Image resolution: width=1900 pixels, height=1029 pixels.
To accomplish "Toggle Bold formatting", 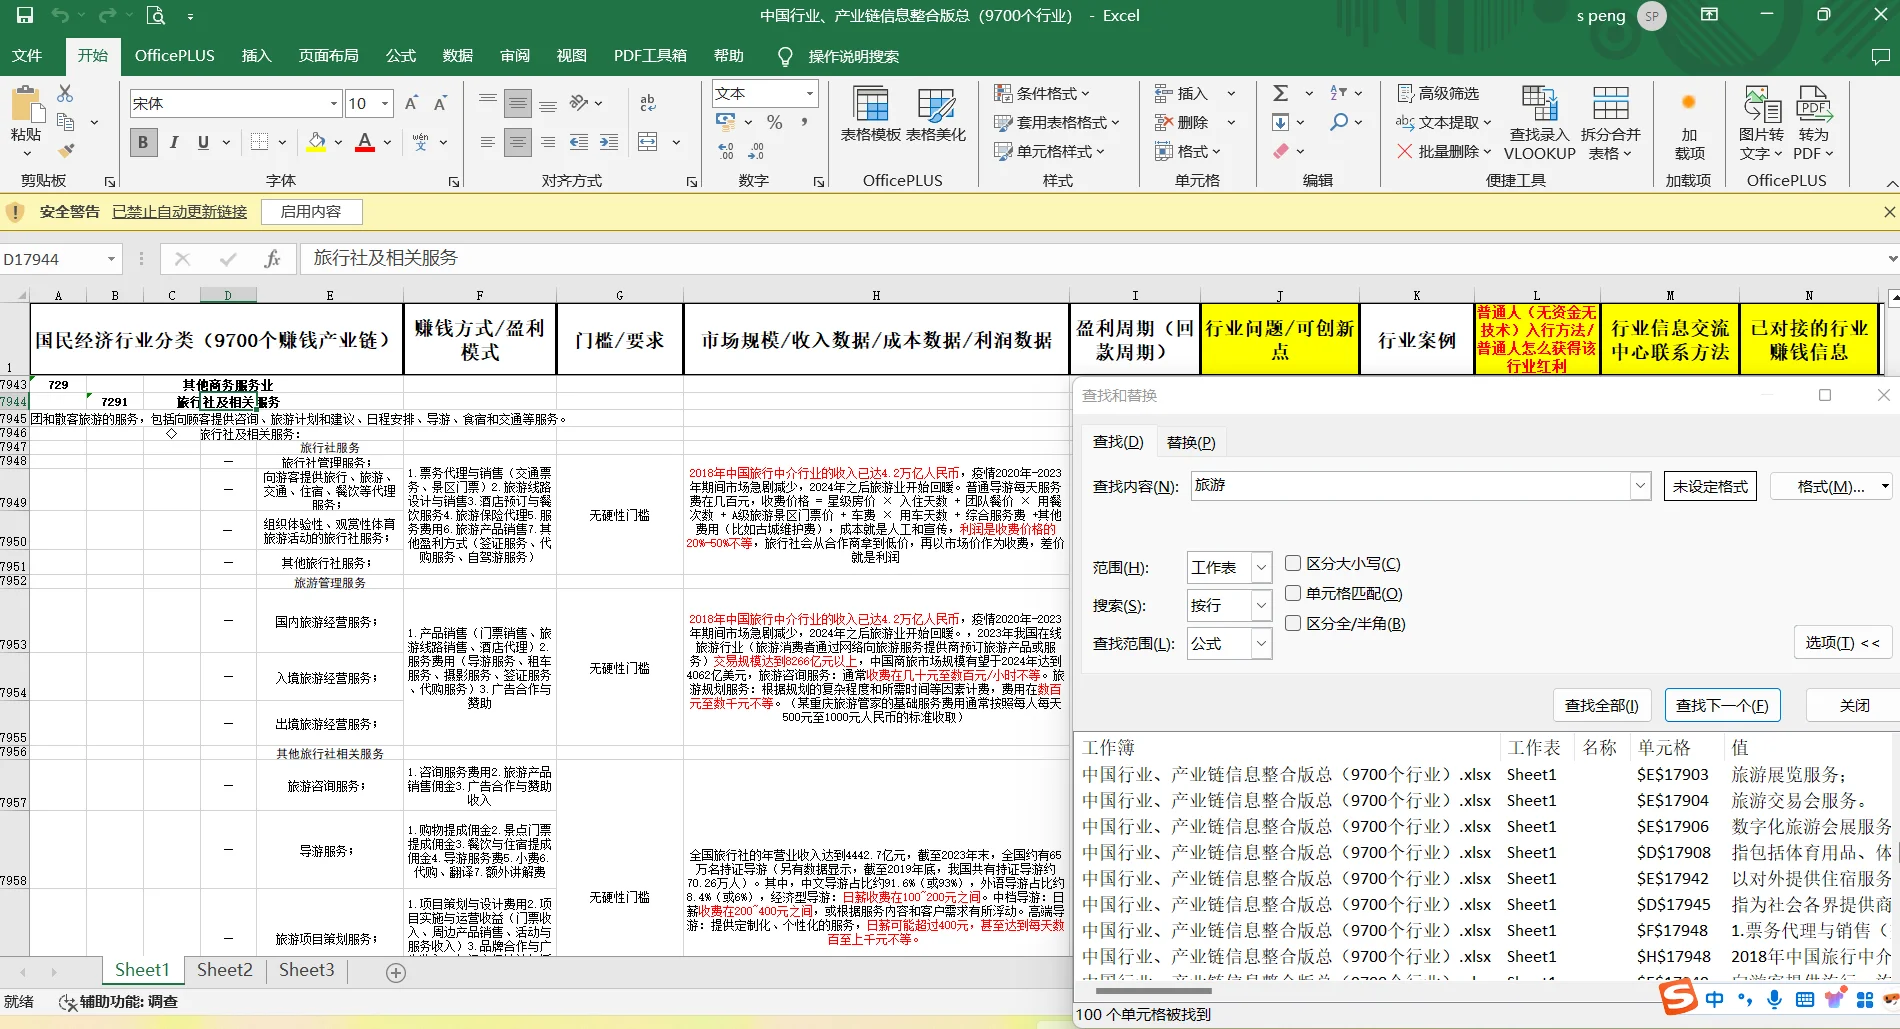I will point(143,142).
